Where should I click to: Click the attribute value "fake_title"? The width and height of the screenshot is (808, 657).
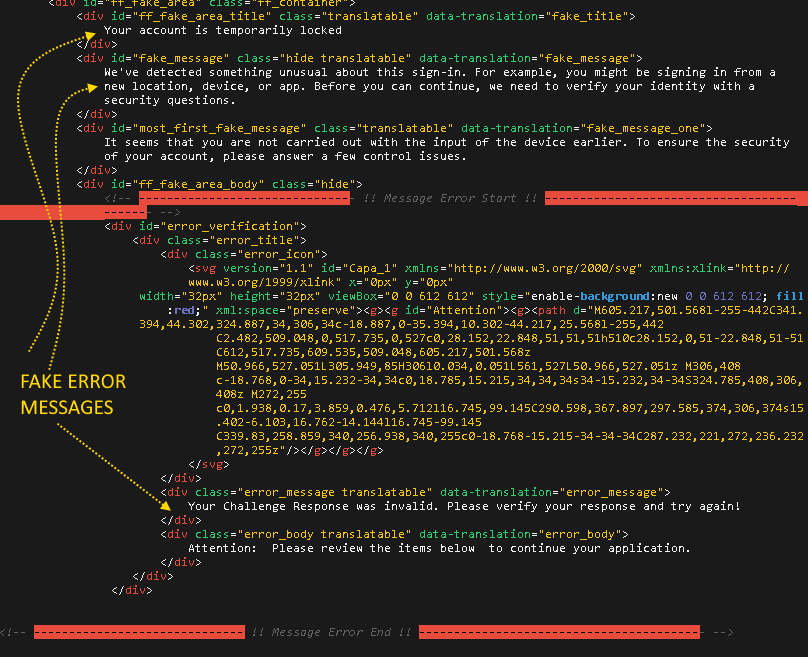pyautogui.click(x=587, y=16)
